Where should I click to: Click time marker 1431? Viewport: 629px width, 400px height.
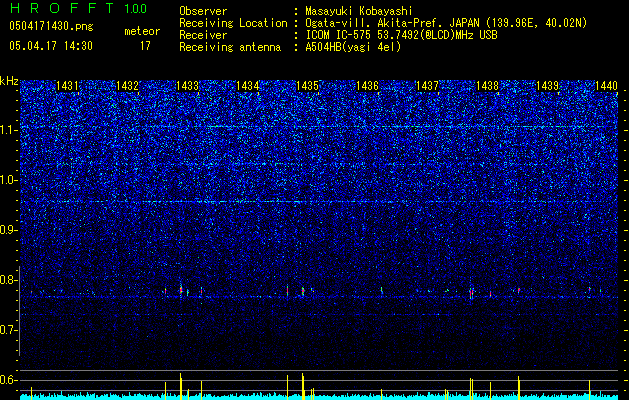(67, 86)
